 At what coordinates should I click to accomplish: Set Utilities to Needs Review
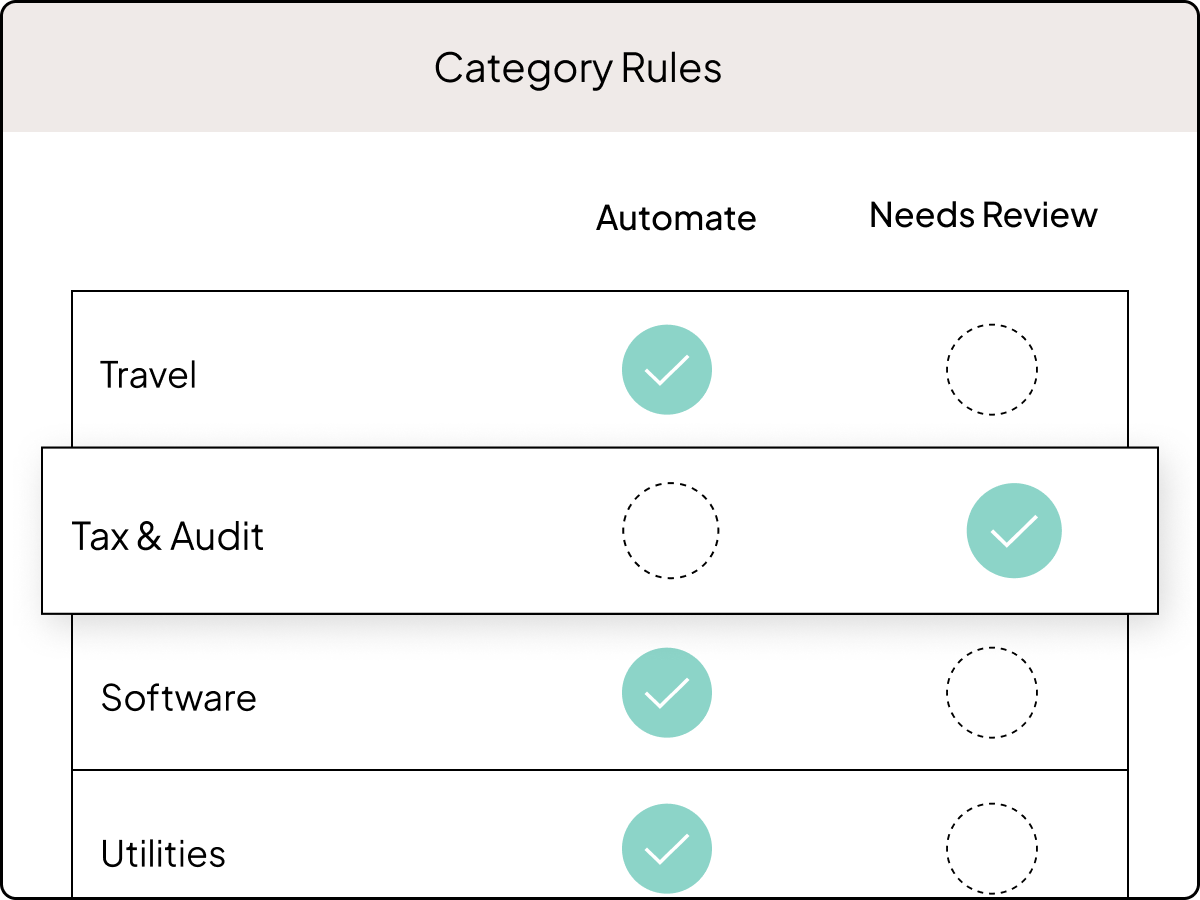pyautogui.click(x=992, y=849)
